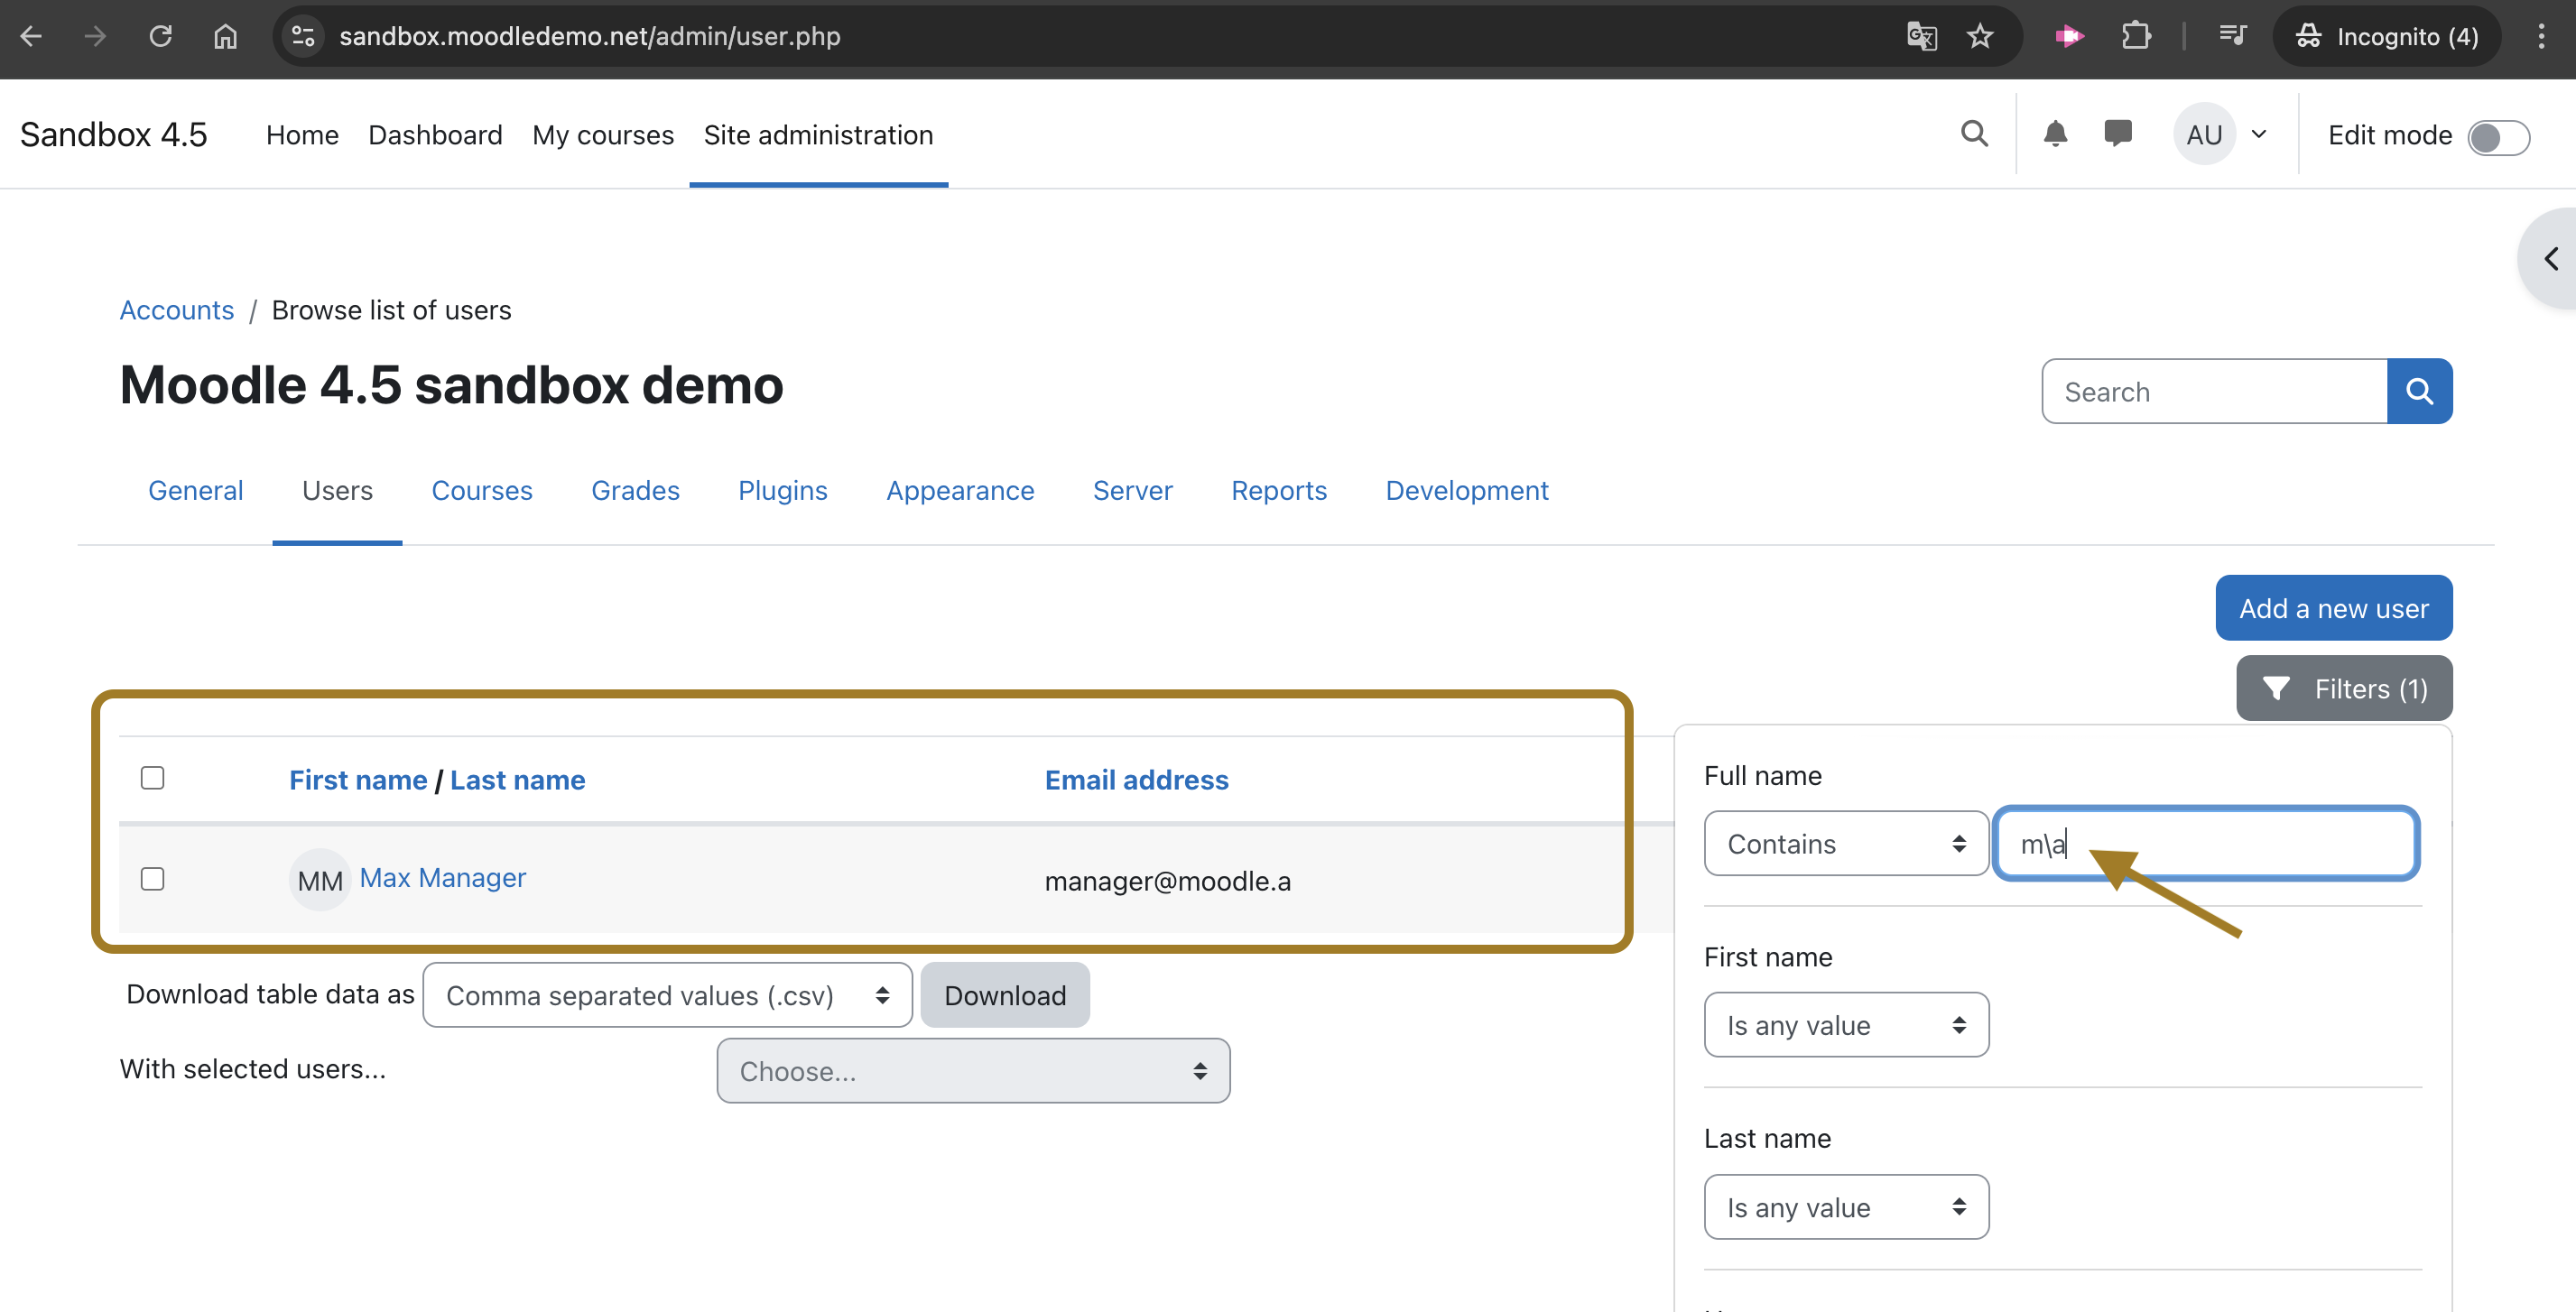Switch to the General tab

coord(195,490)
